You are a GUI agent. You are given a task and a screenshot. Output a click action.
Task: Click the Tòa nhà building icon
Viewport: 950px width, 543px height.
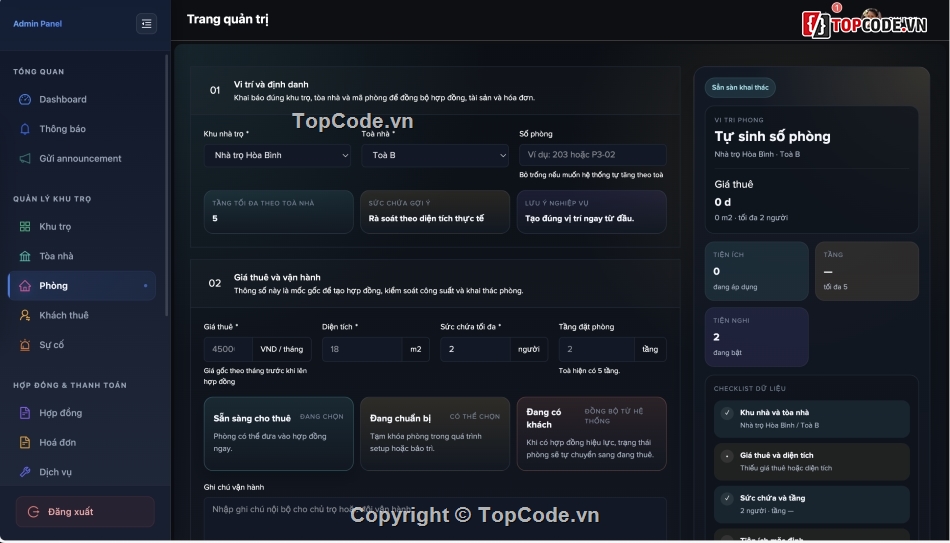25,256
